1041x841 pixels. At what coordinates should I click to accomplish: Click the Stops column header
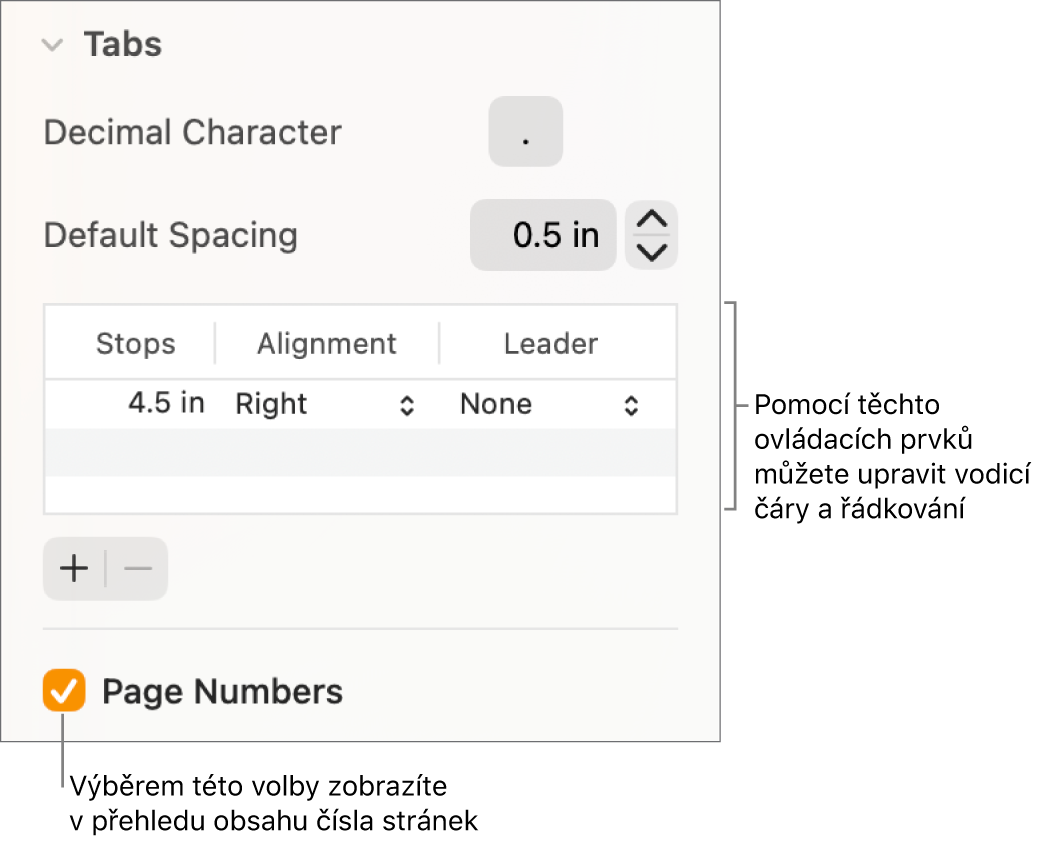[135, 344]
